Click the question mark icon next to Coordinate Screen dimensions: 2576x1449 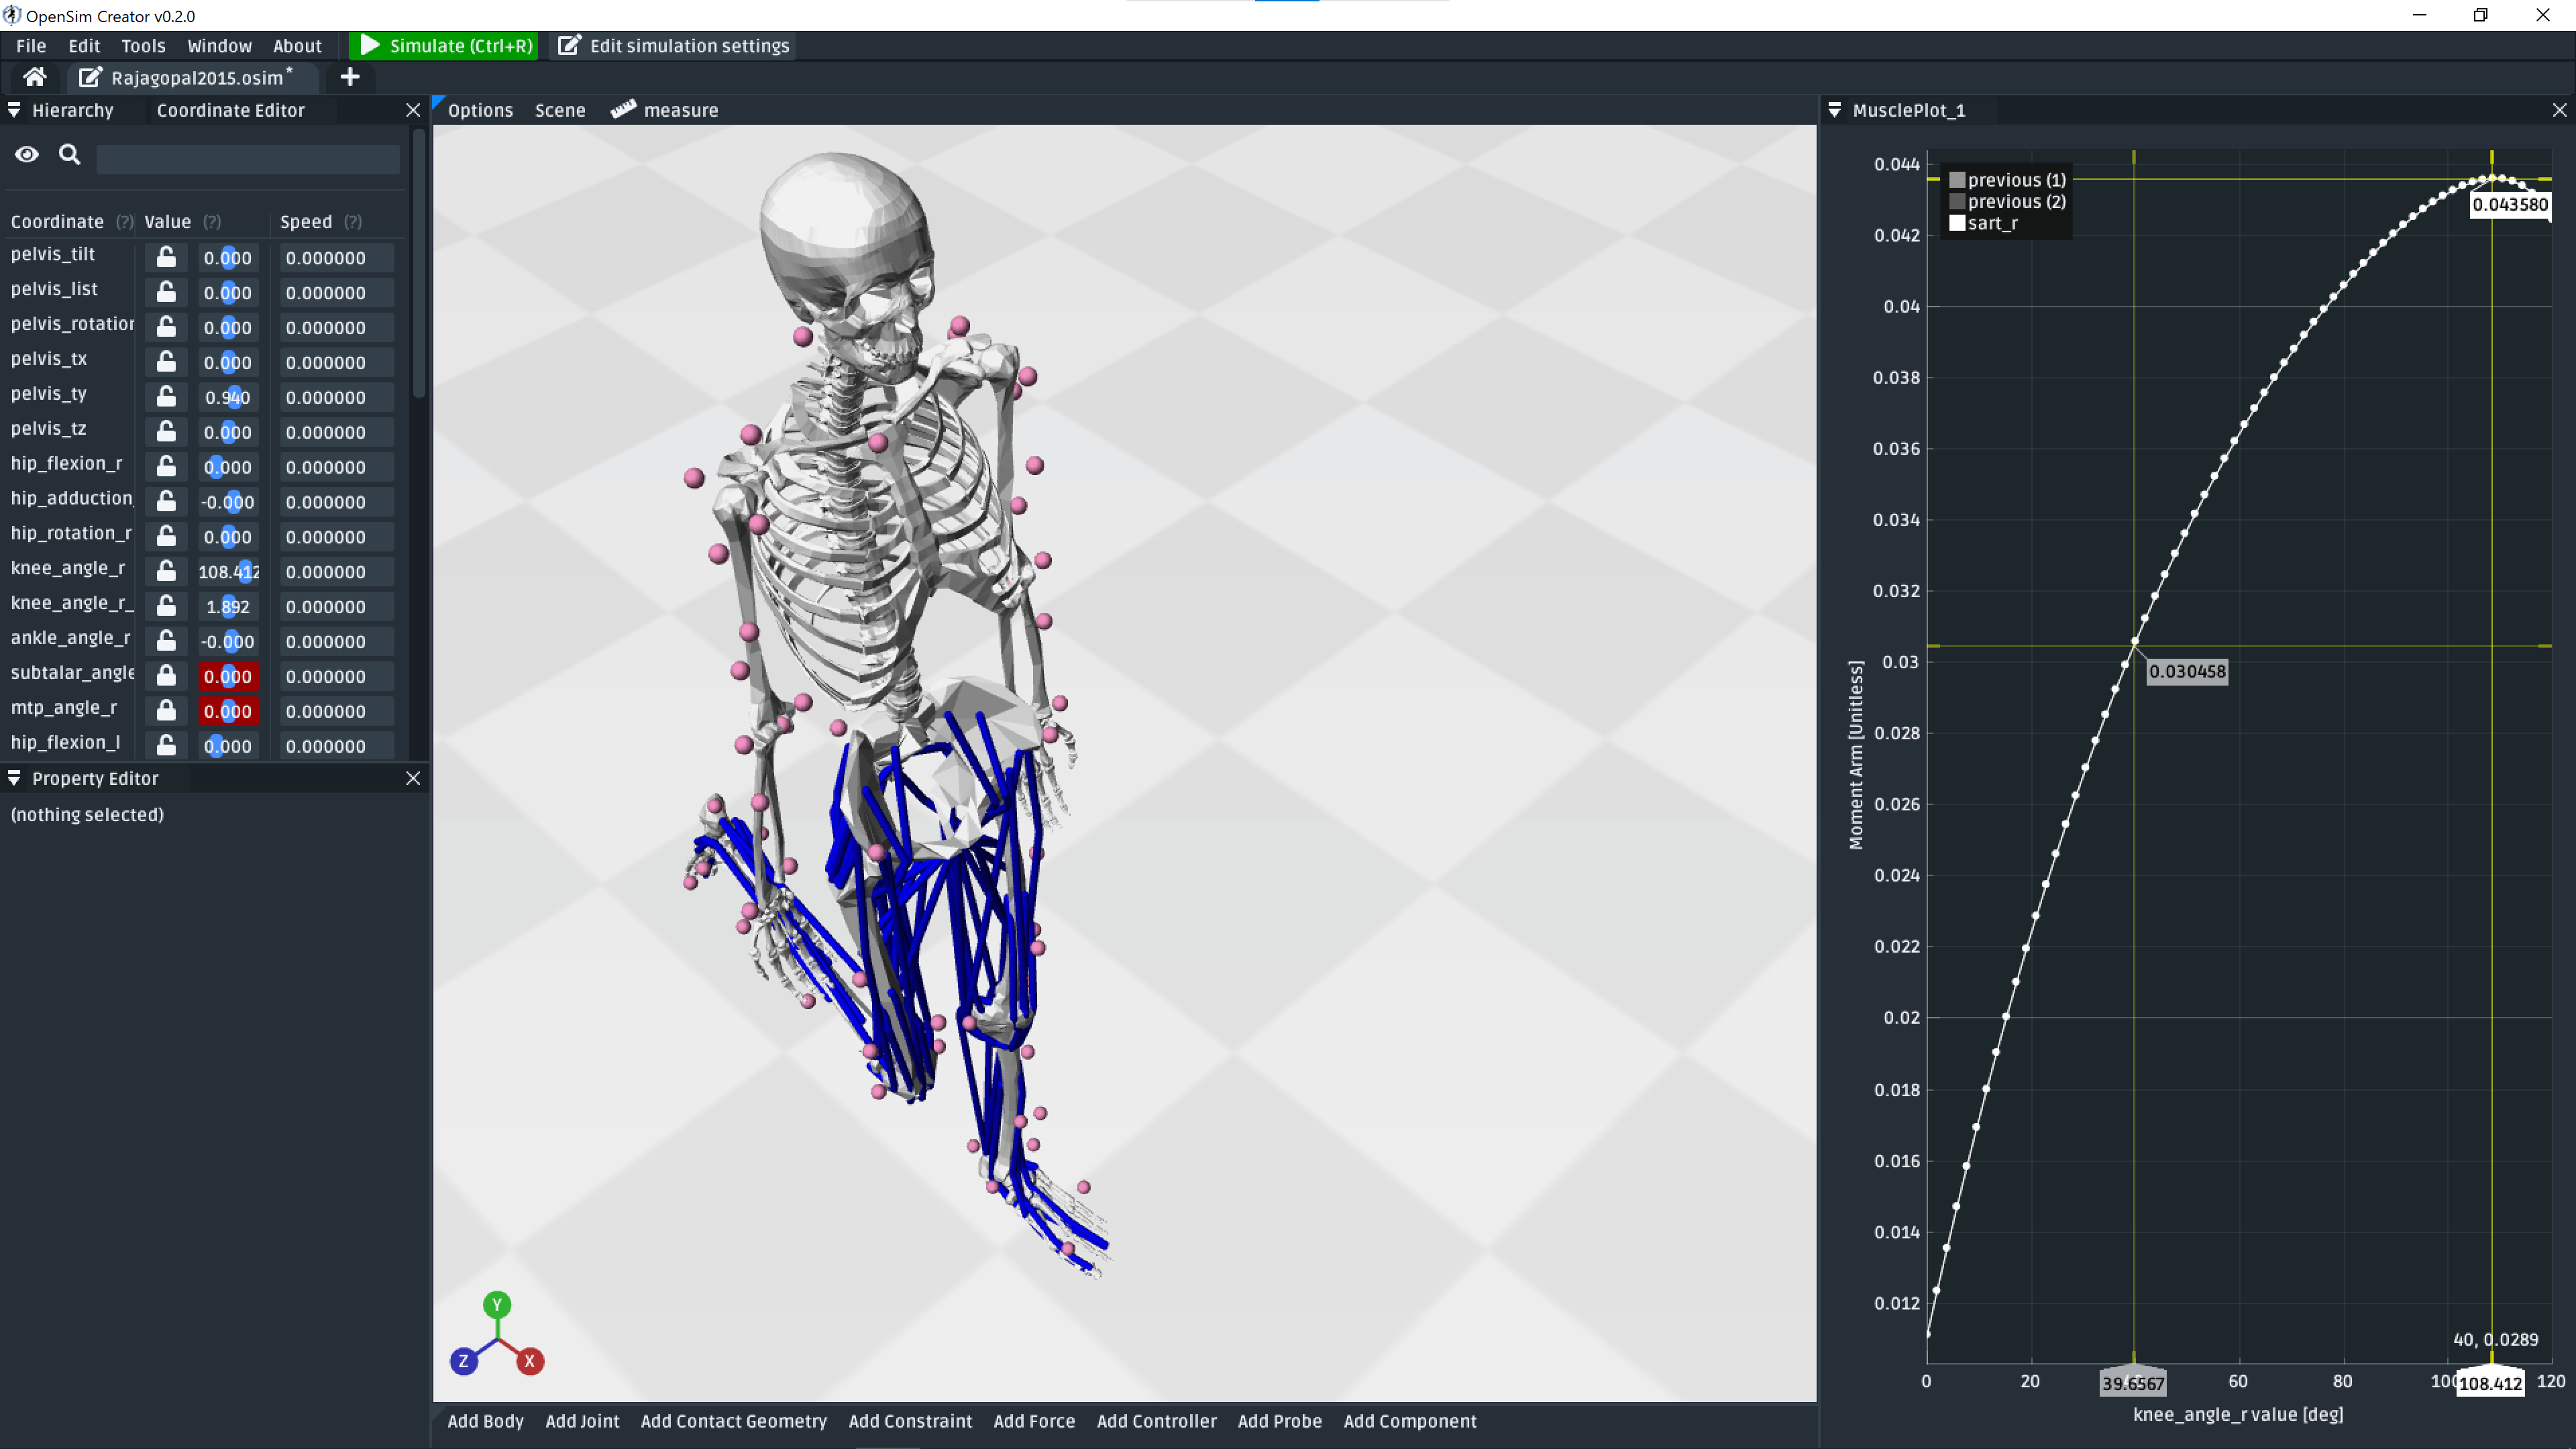(125, 222)
